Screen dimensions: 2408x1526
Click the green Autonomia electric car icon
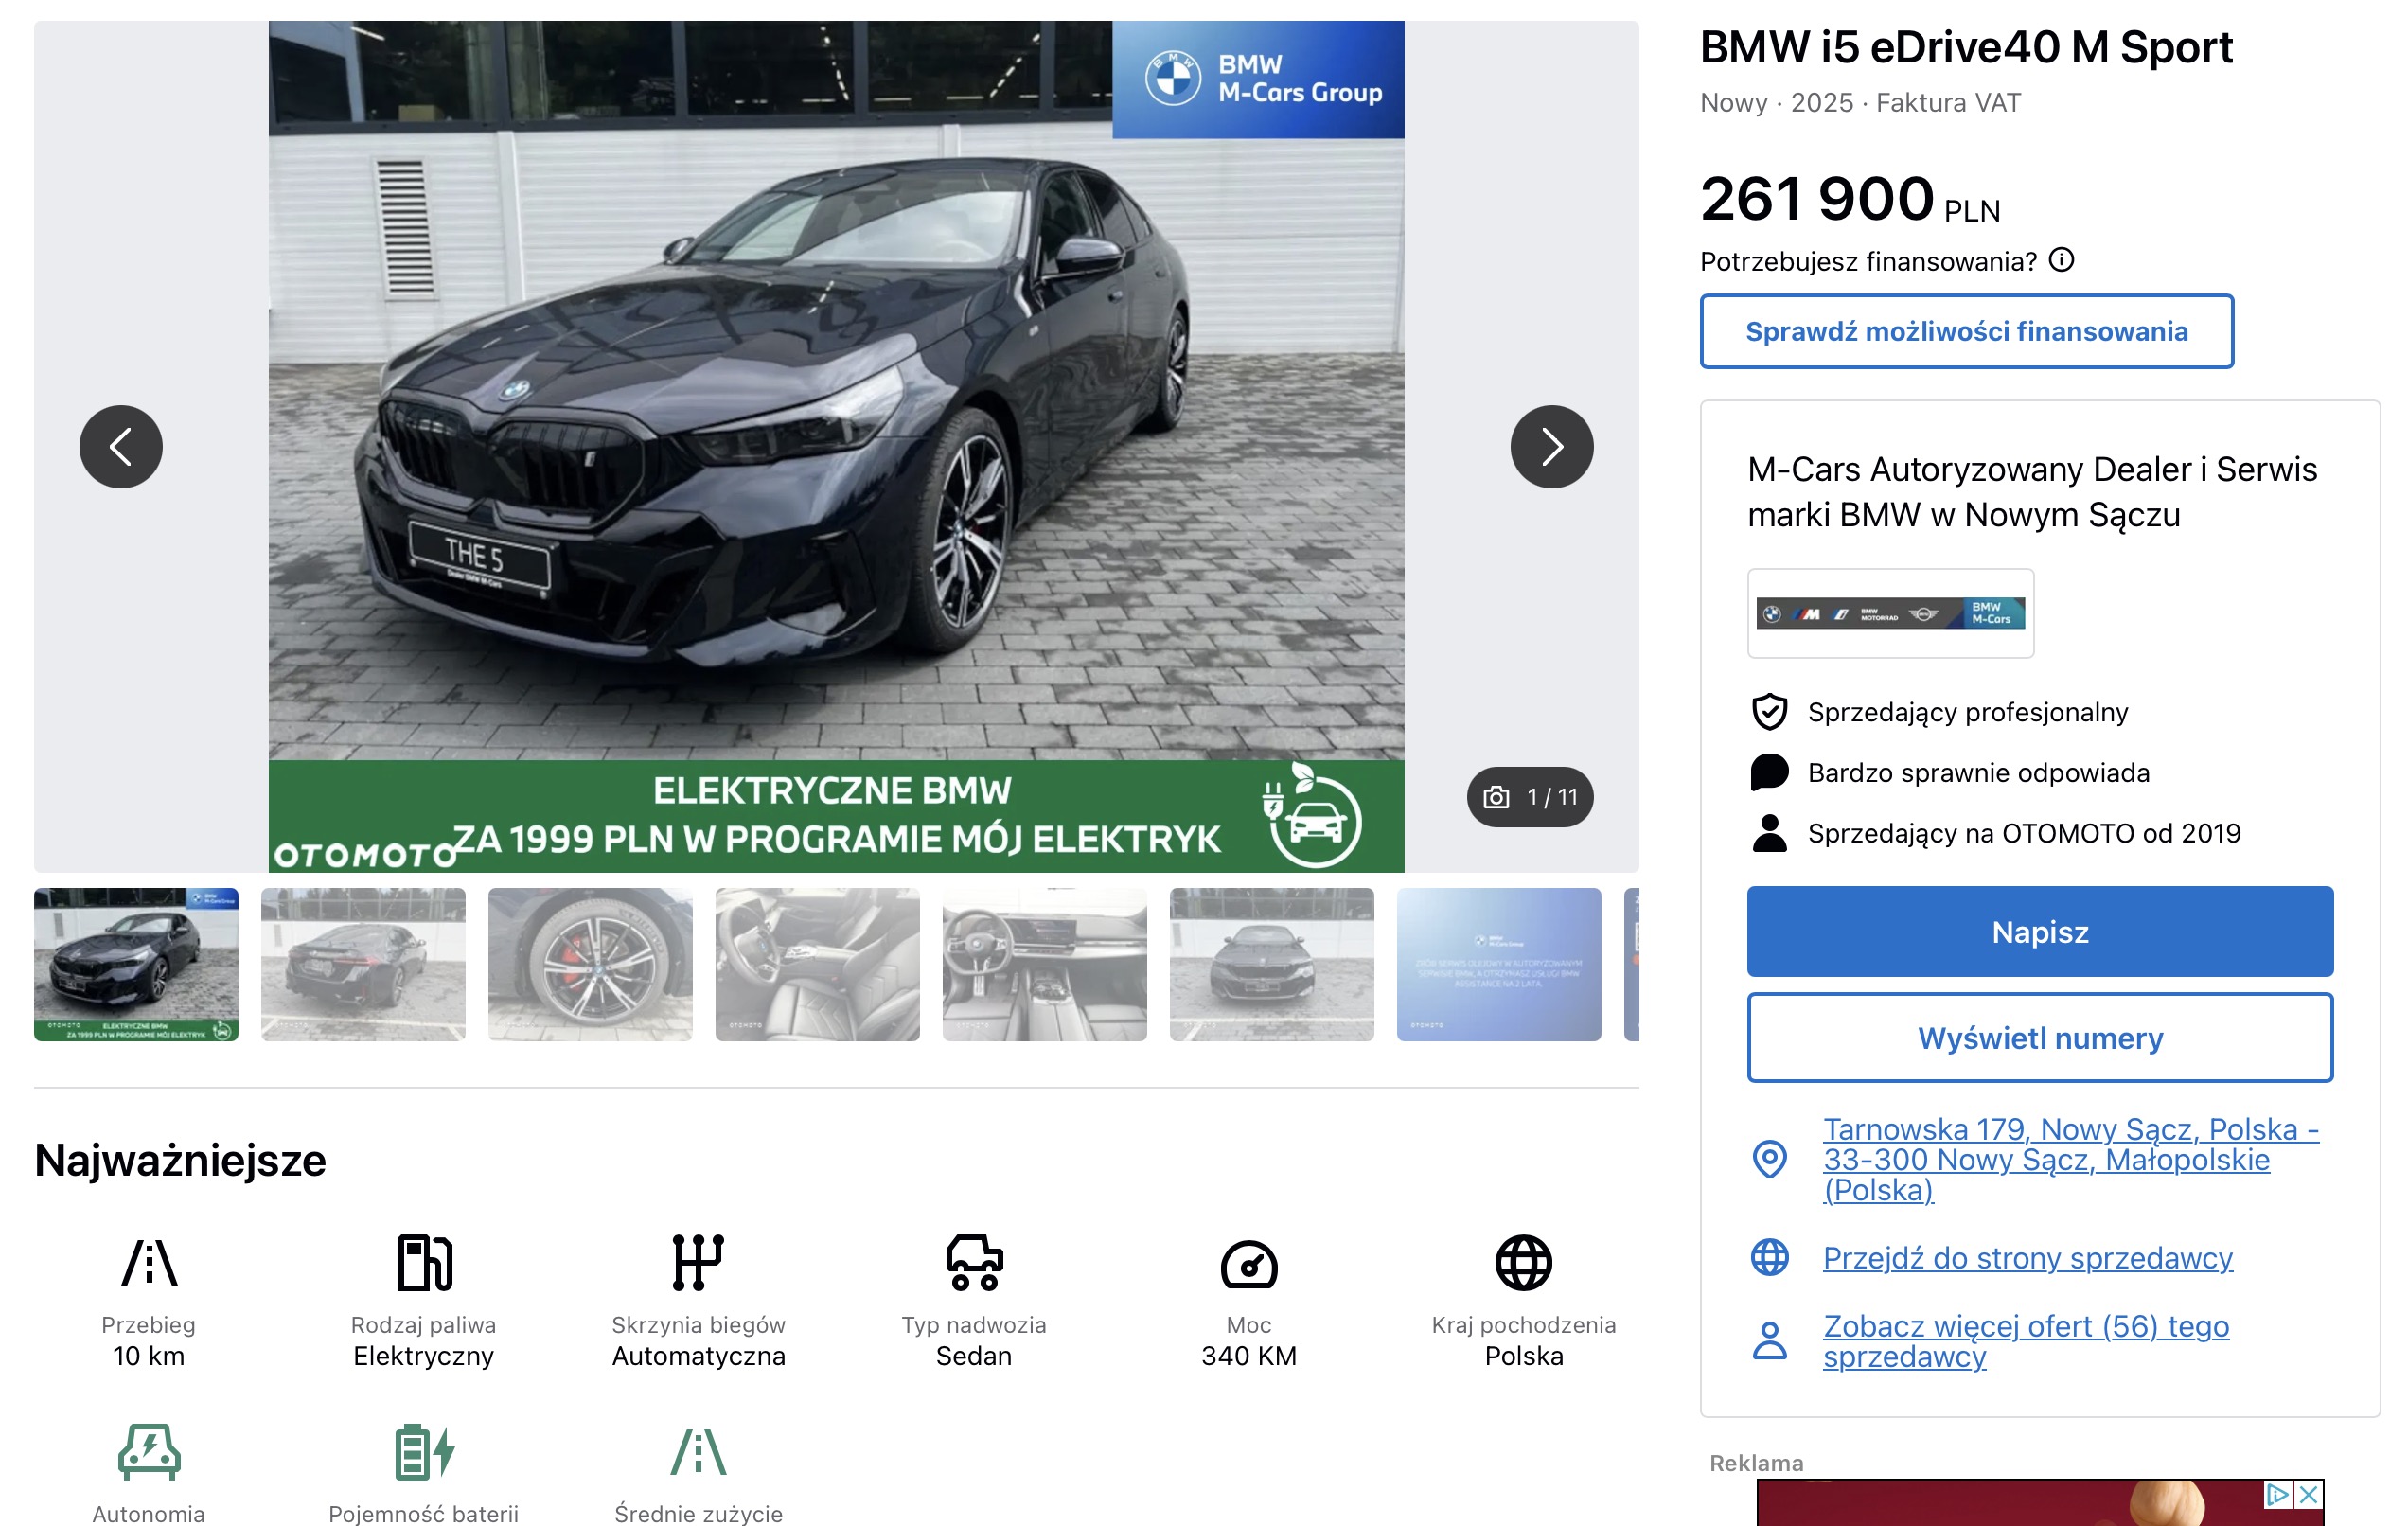point(149,1452)
